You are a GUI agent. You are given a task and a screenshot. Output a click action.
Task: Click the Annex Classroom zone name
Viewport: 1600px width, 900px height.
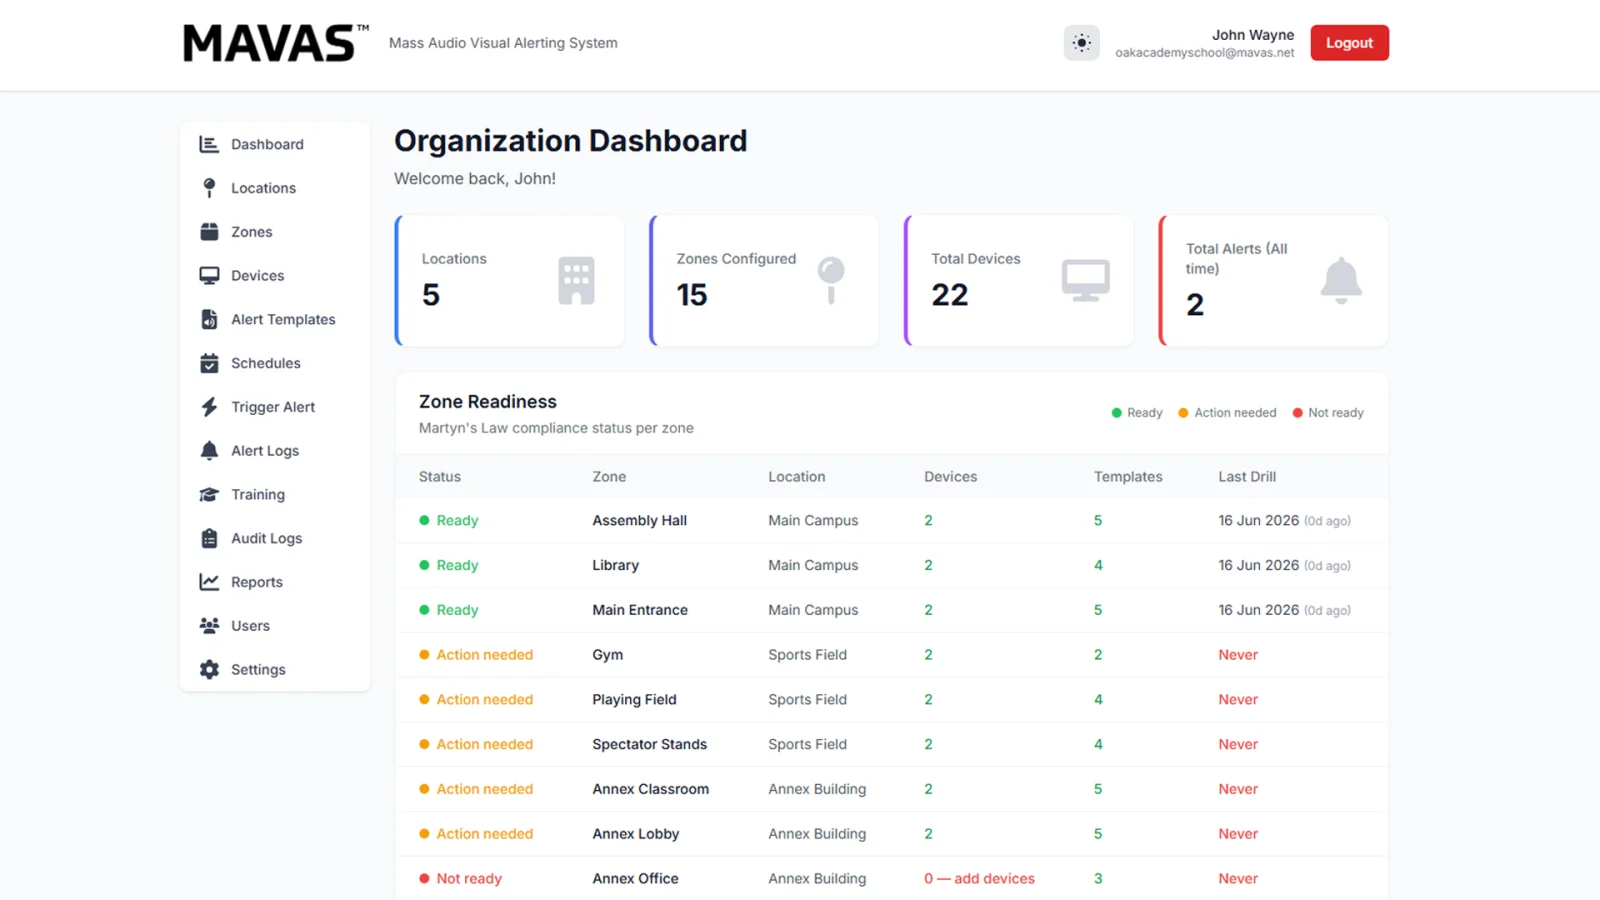[651, 789]
